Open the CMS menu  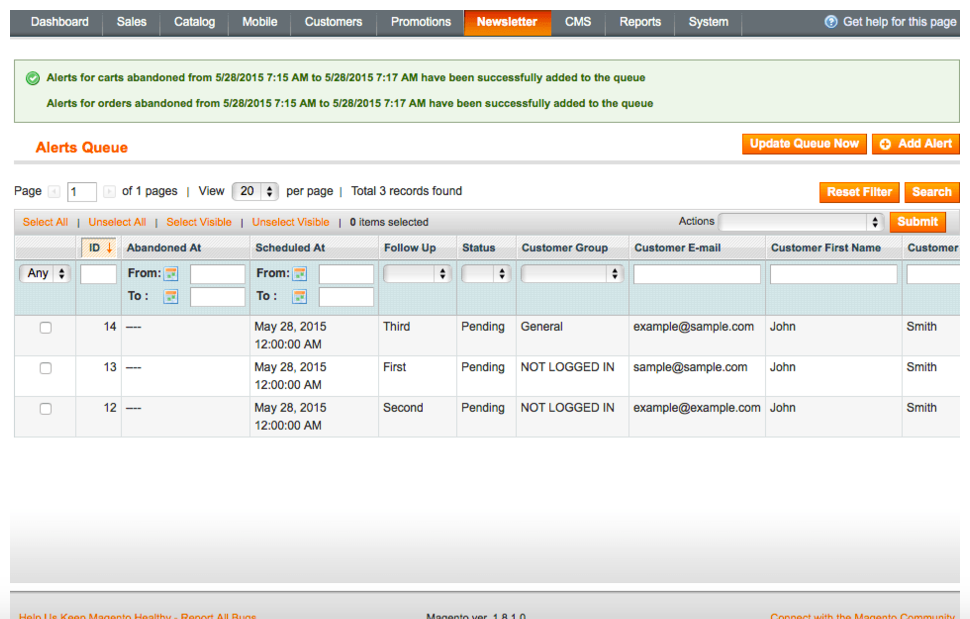(x=578, y=22)
